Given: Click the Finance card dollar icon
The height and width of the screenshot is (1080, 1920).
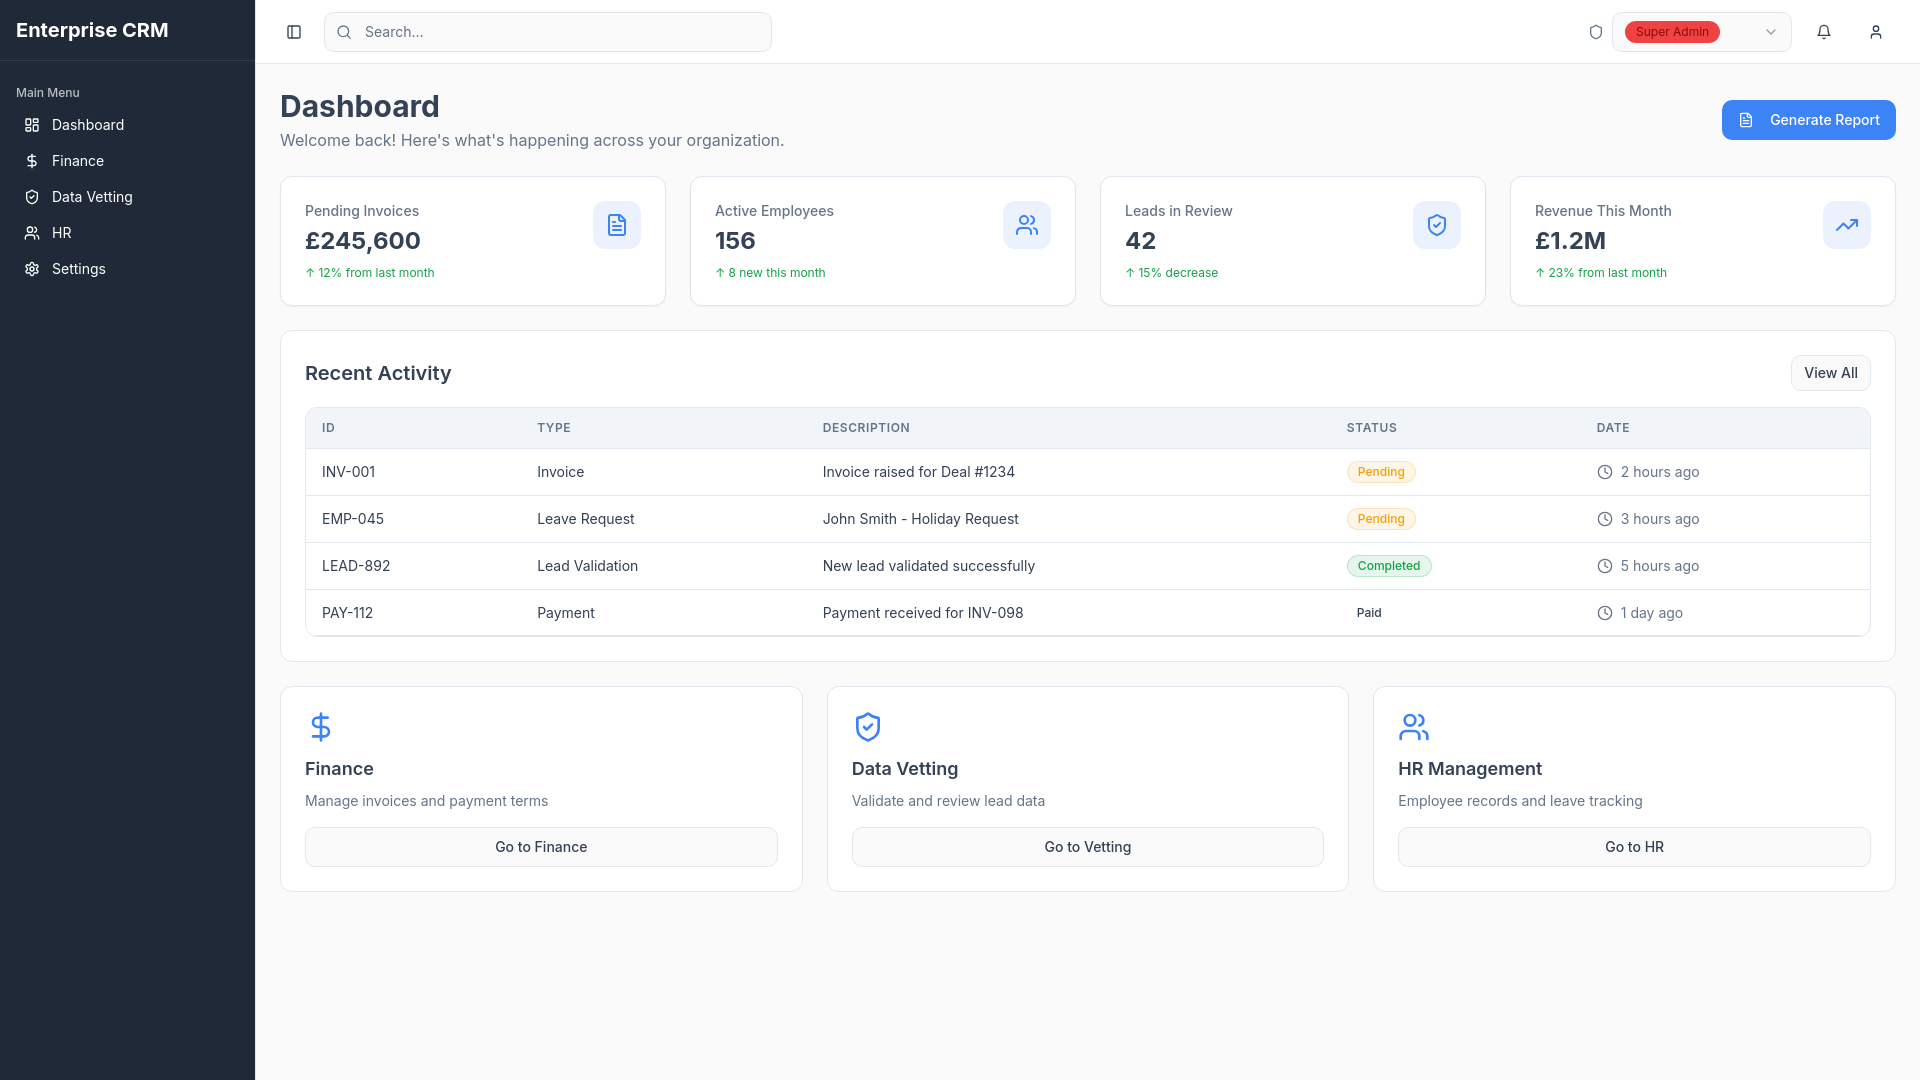Looking at the screenshot, I should tap(321, 727).
